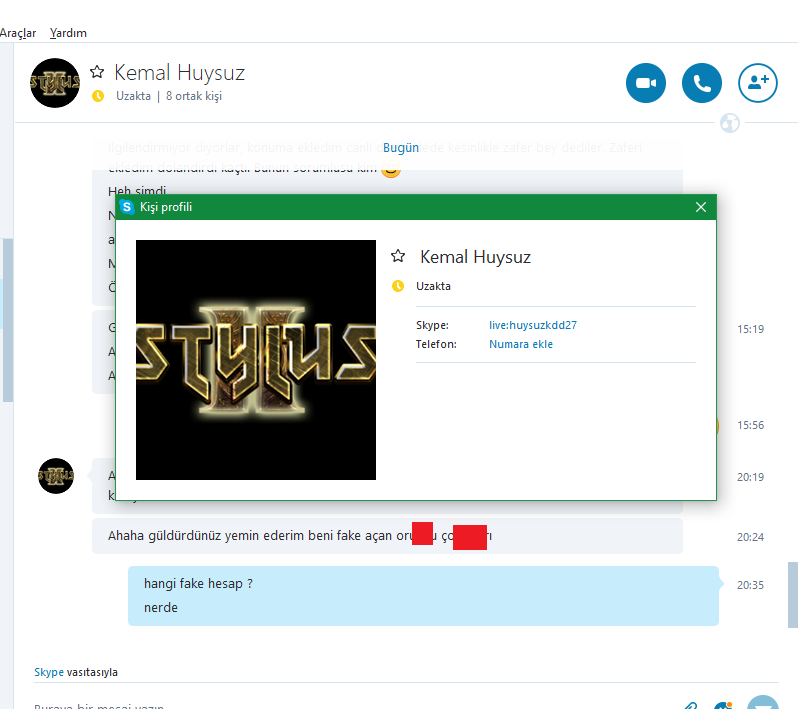Click the Numara ekle link
This screenshot has width=798, height=709.
click(521, 344)
